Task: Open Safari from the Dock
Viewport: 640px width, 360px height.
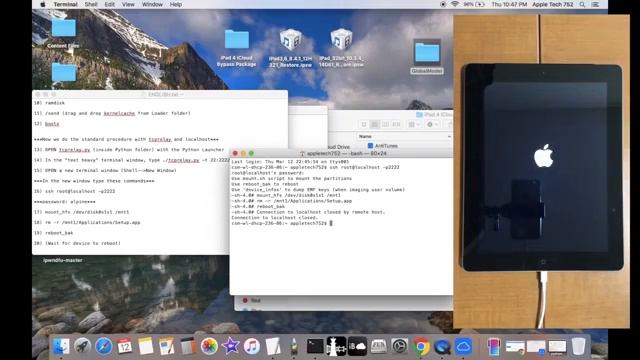Action: click(104, 347)
